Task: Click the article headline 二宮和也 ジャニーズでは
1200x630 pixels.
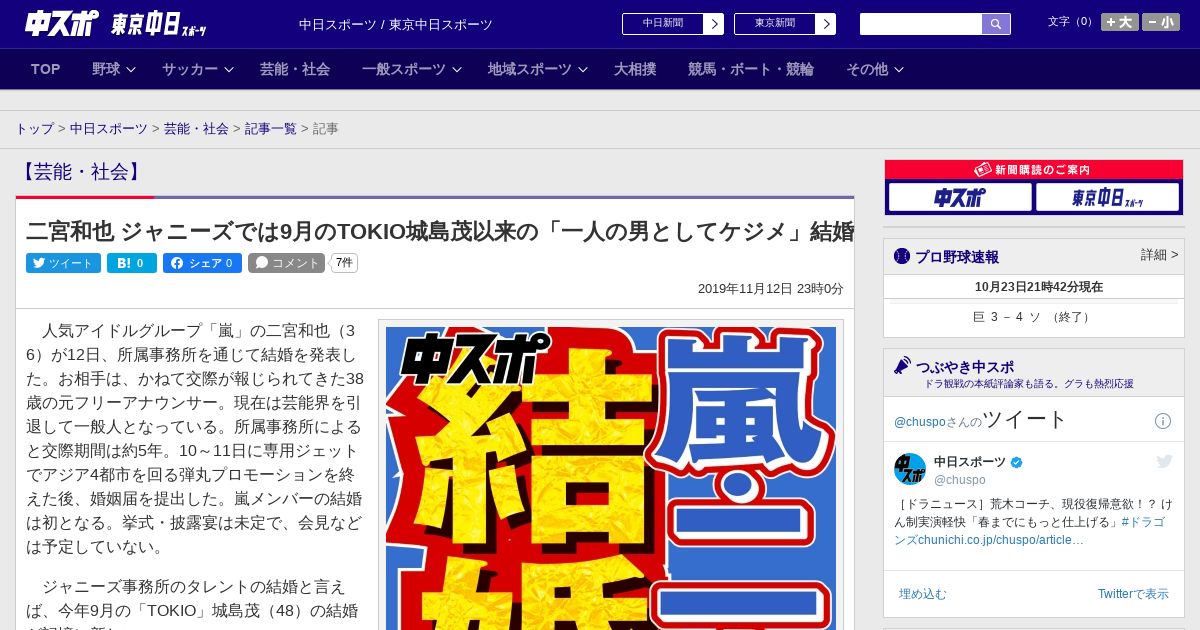Action: pyautogui.click(x=440, y=232)
